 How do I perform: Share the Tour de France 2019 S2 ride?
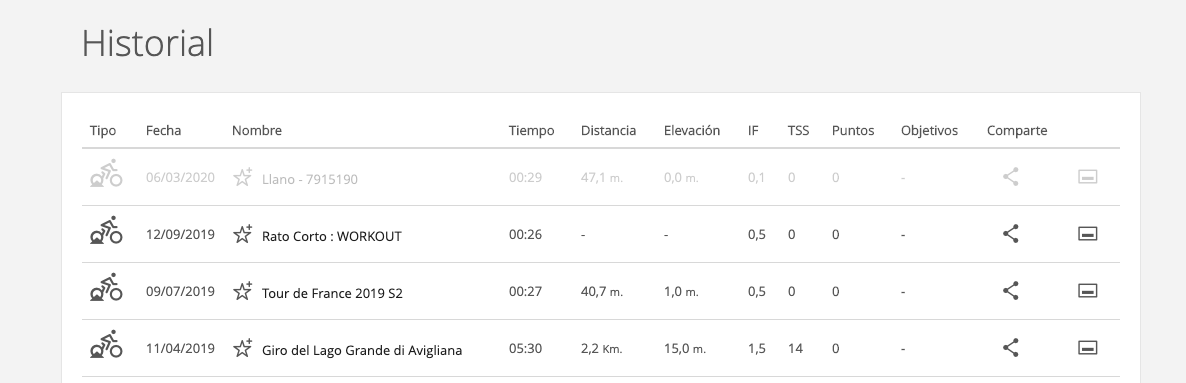(x=1011, y=291)
